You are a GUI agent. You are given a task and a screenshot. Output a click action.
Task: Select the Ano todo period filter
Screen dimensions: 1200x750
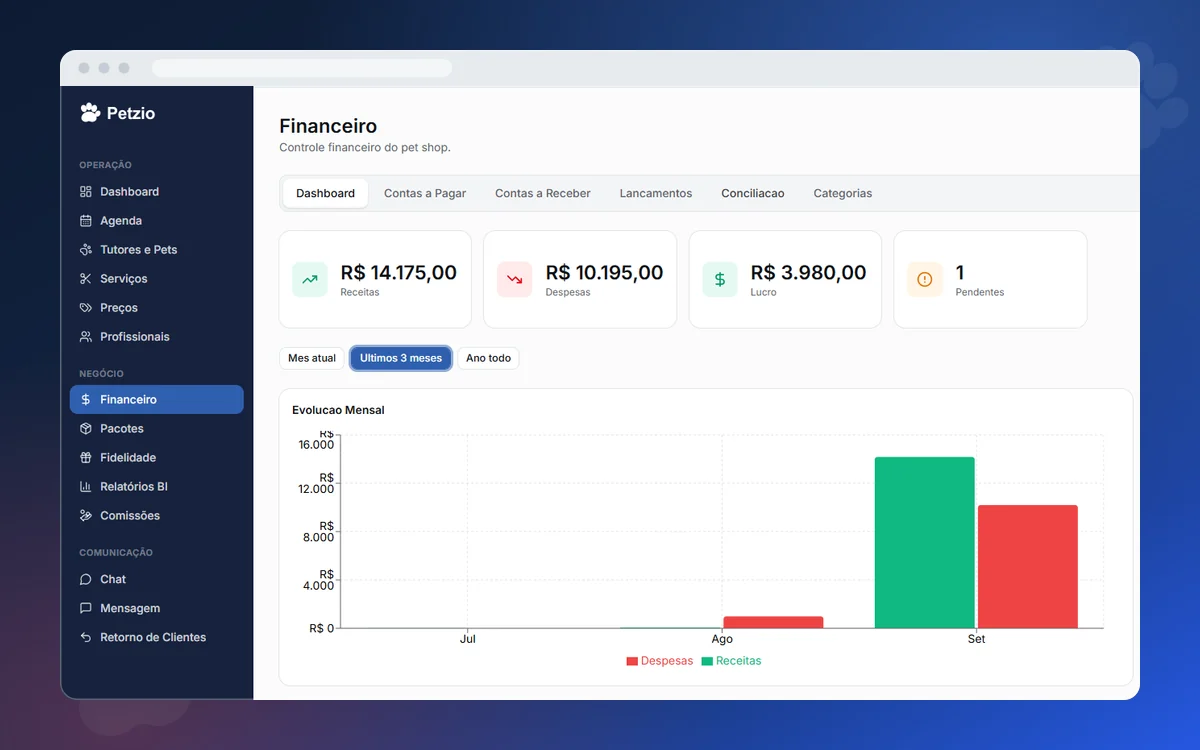tap(488, 358)
